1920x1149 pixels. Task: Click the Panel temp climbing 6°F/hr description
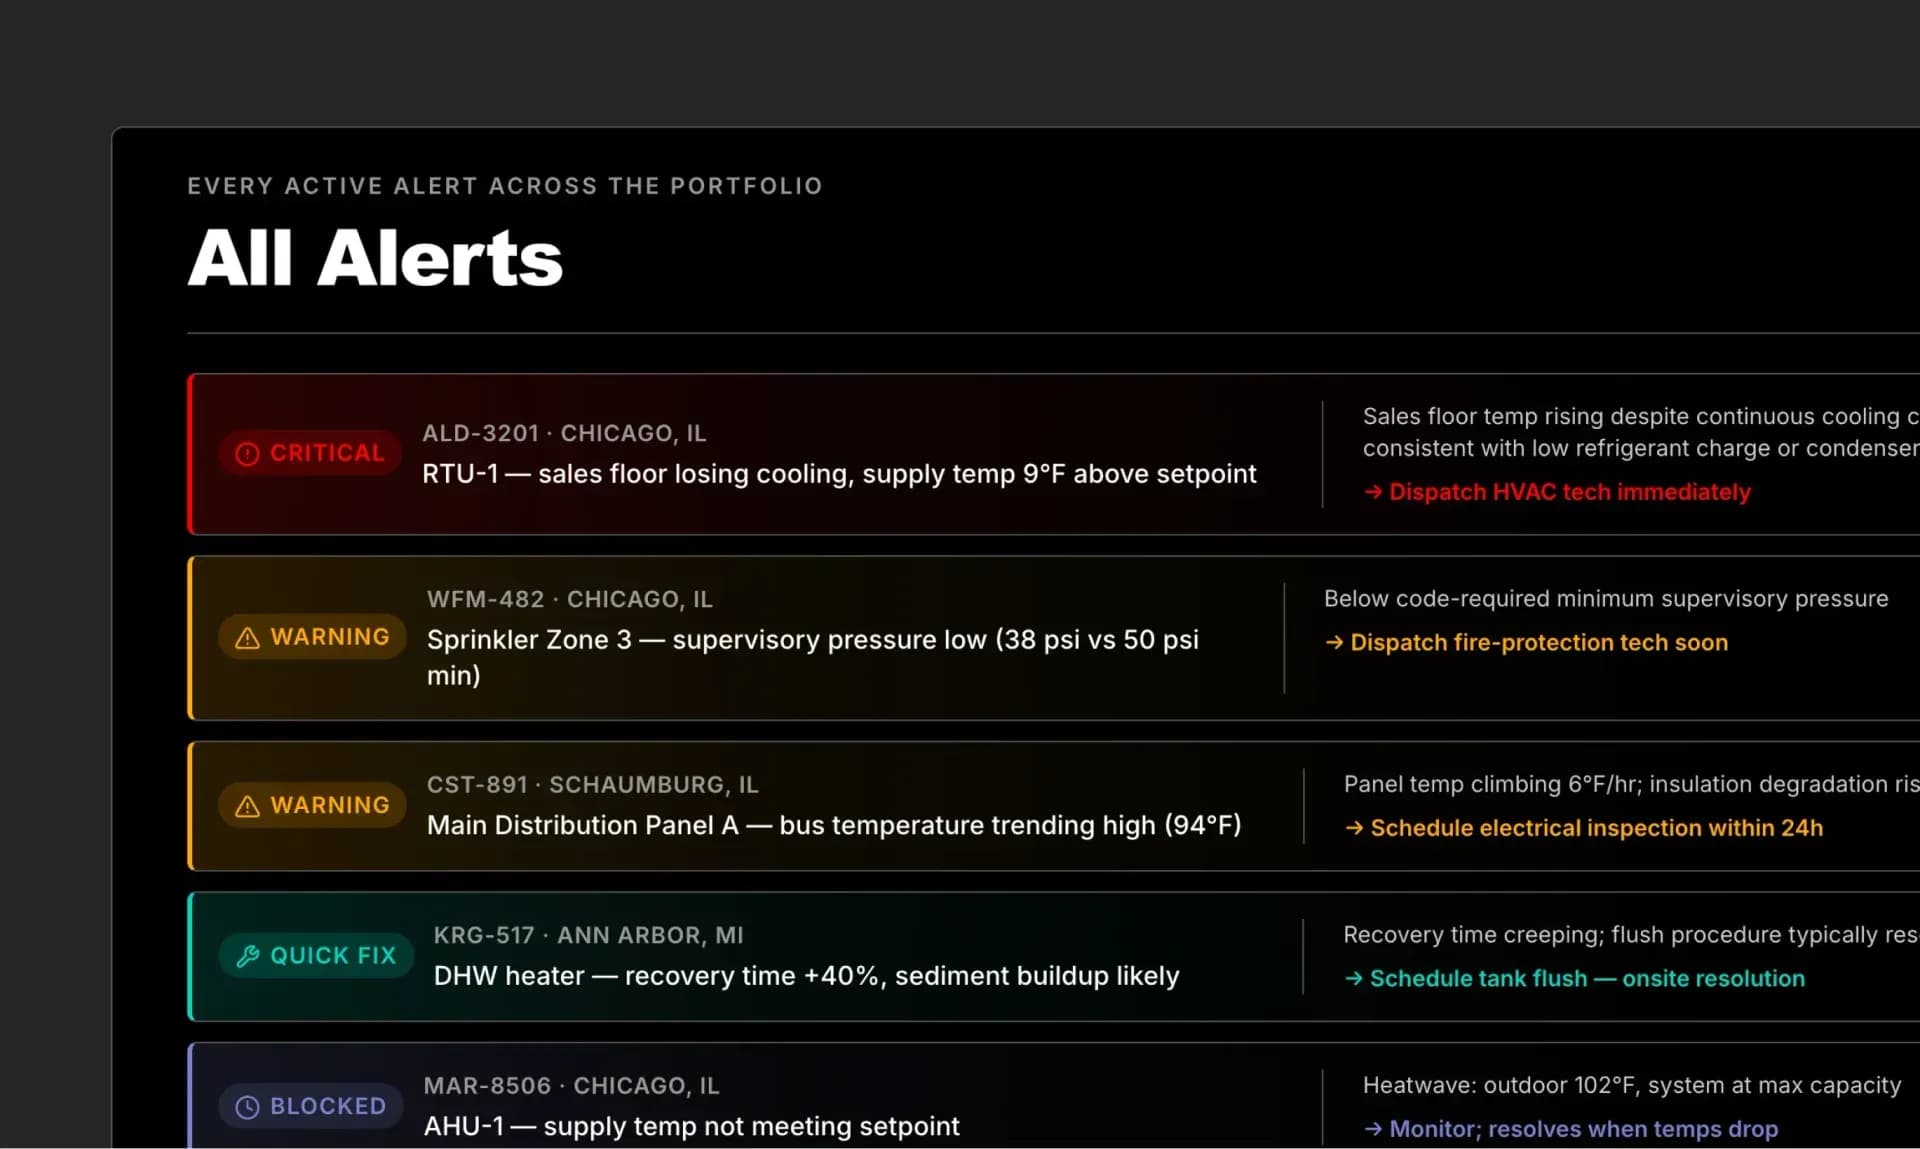pyautogui.click(x=1632, y=784)
